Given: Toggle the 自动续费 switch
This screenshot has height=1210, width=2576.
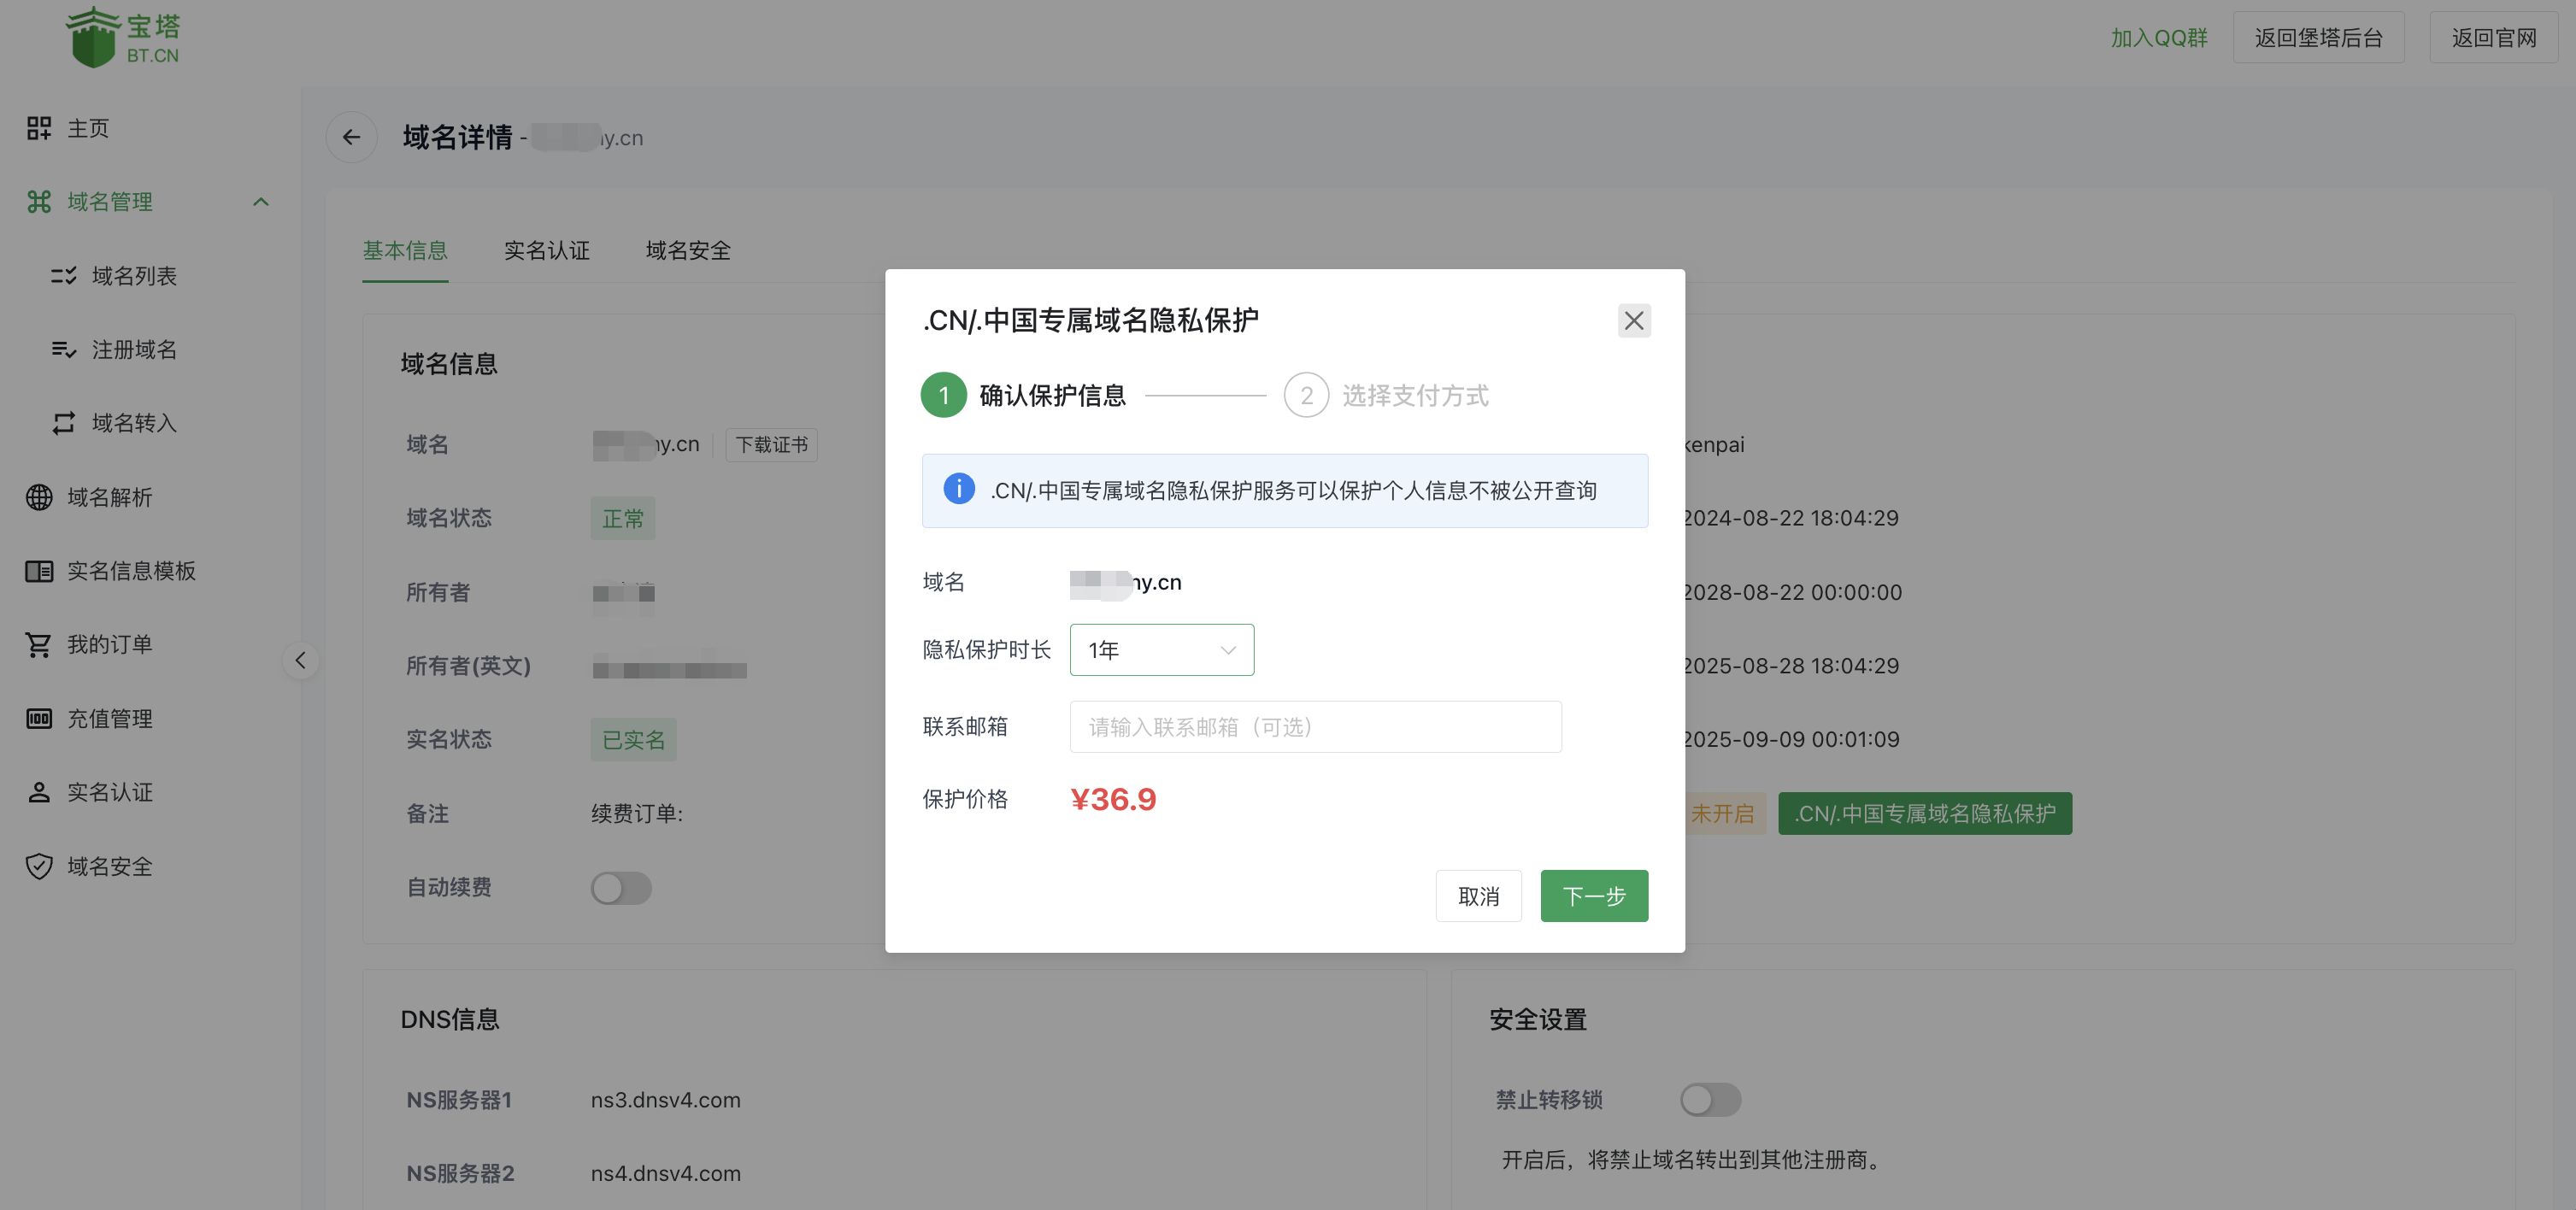Looking at the screenshot, I should coord(620,888).
